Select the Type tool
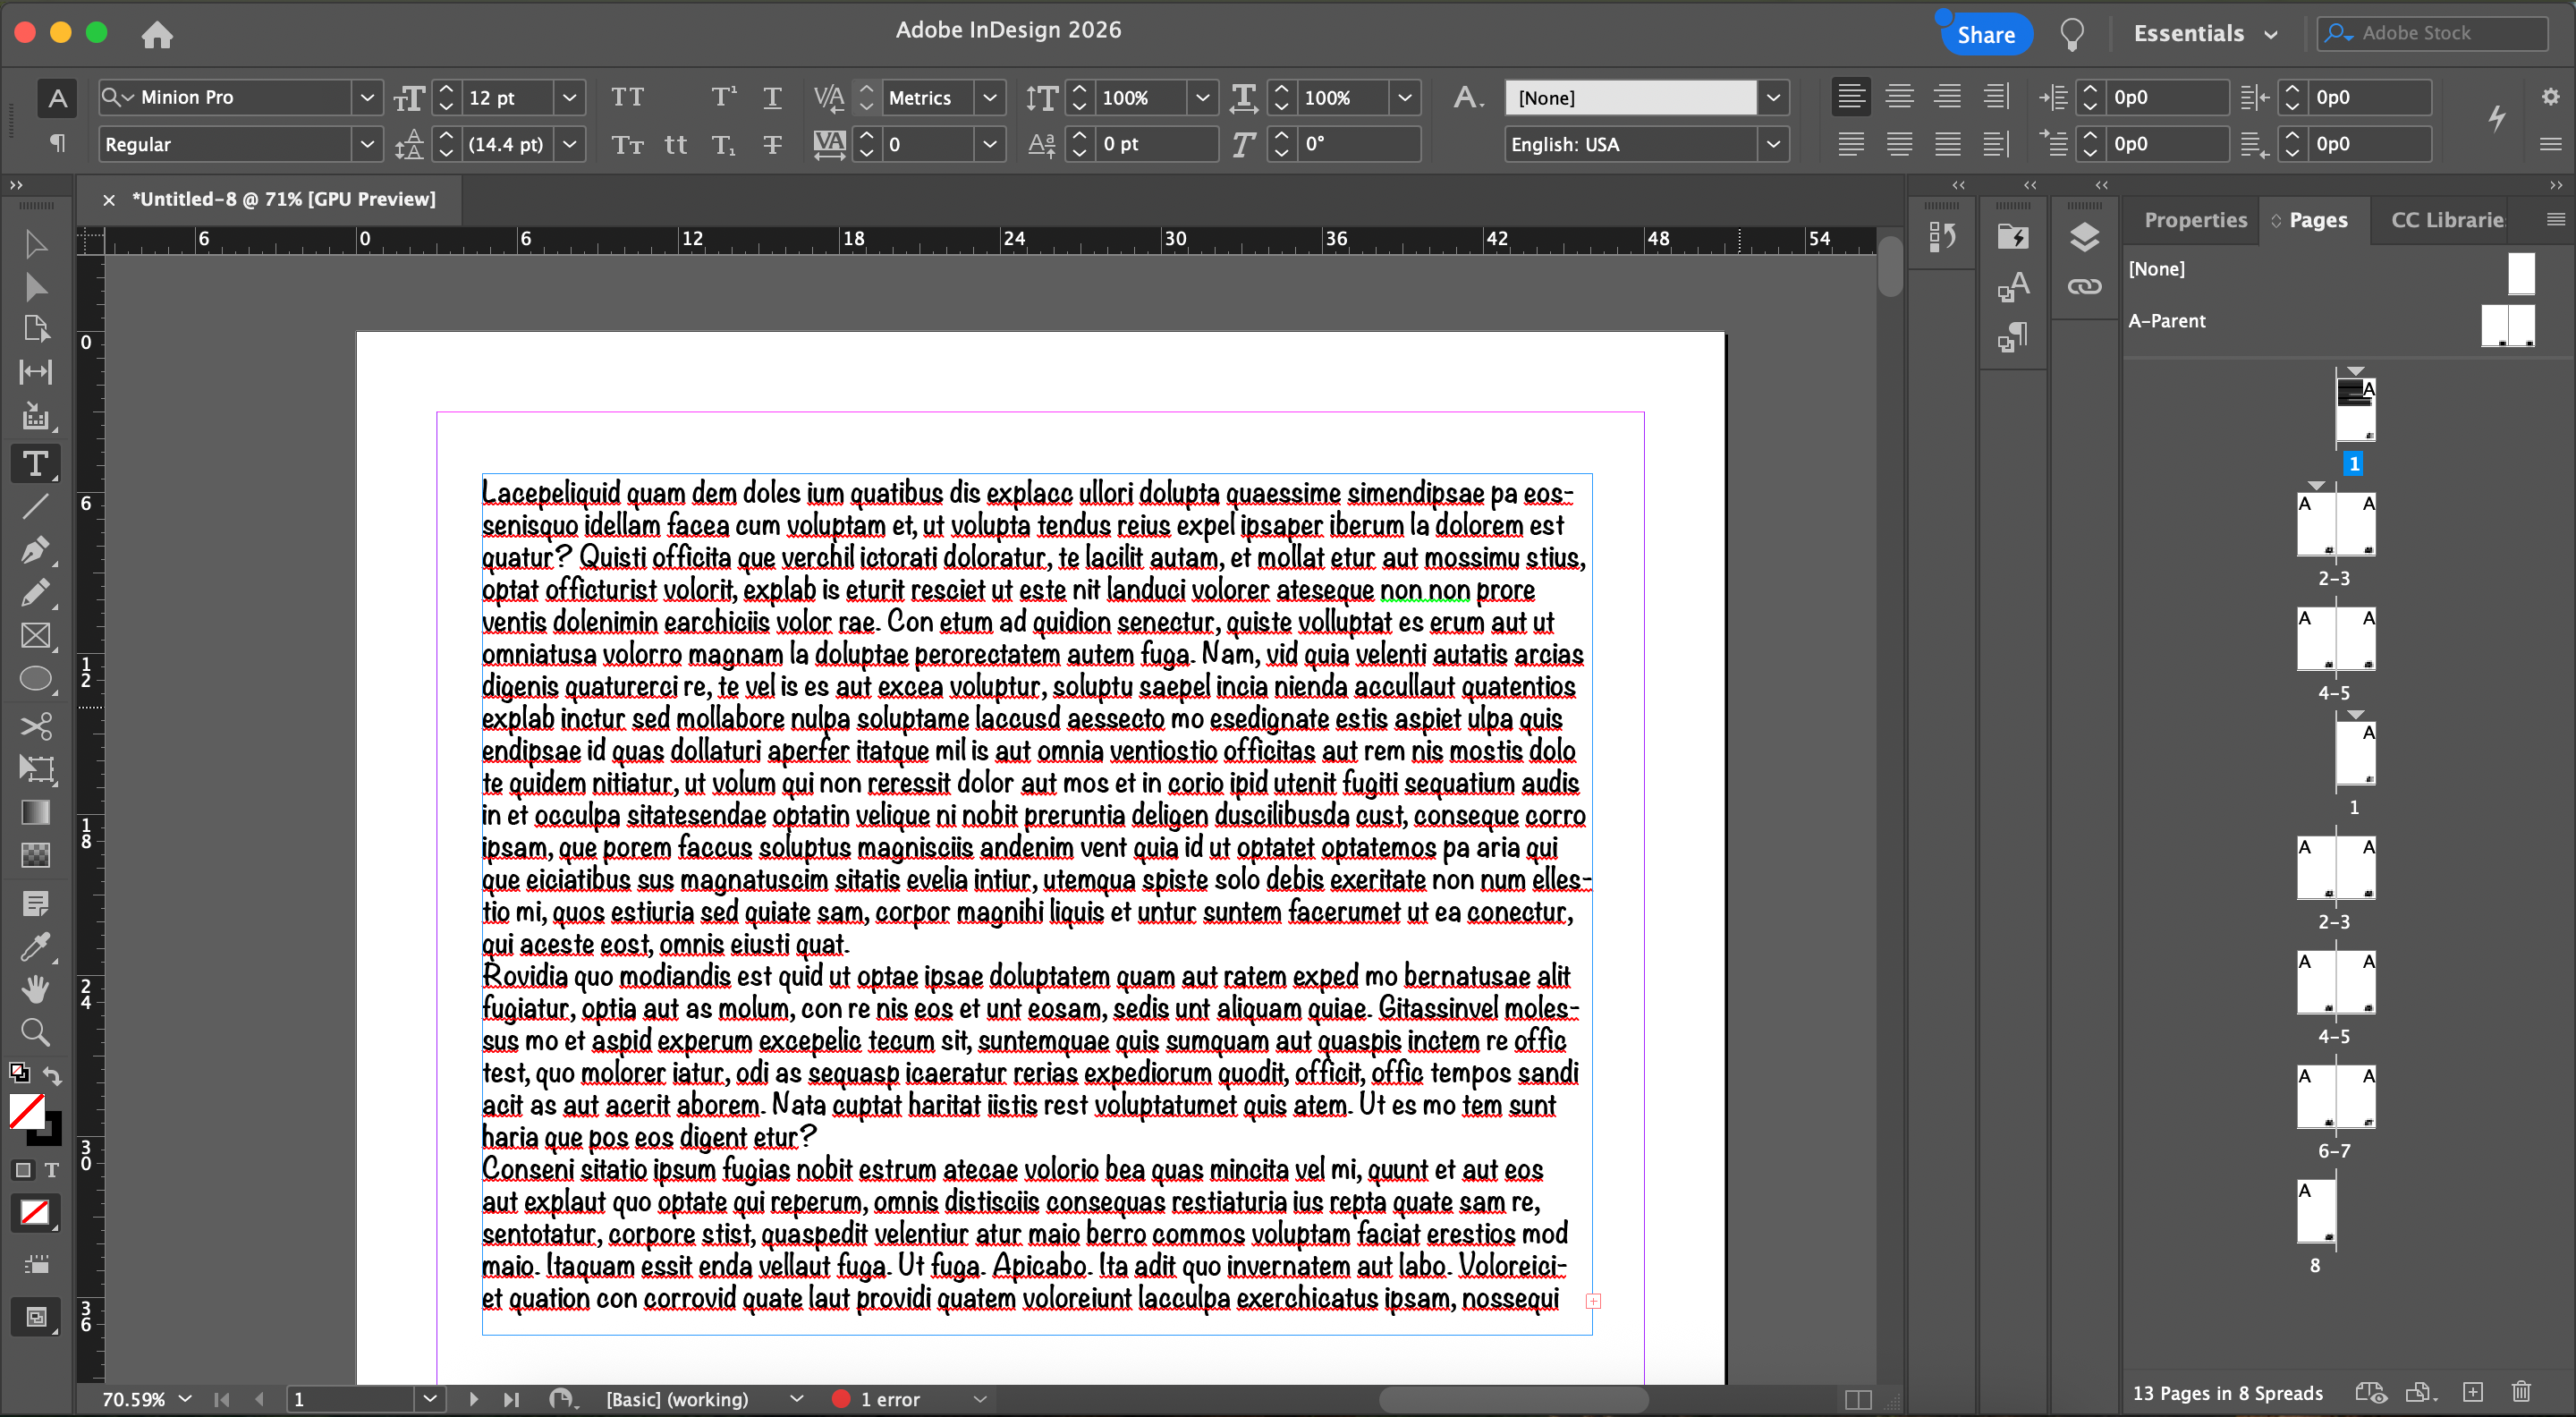Viewport: 2576px width, 1417px height. point(35,464)
